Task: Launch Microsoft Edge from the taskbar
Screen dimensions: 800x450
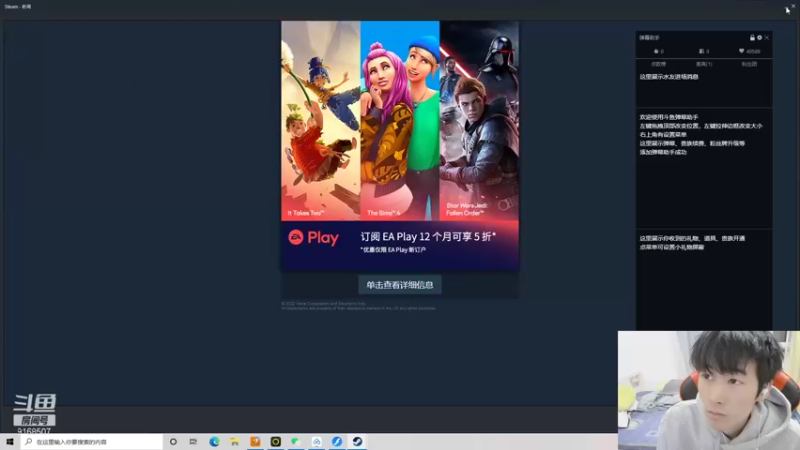Action: [x=214, y=442]
